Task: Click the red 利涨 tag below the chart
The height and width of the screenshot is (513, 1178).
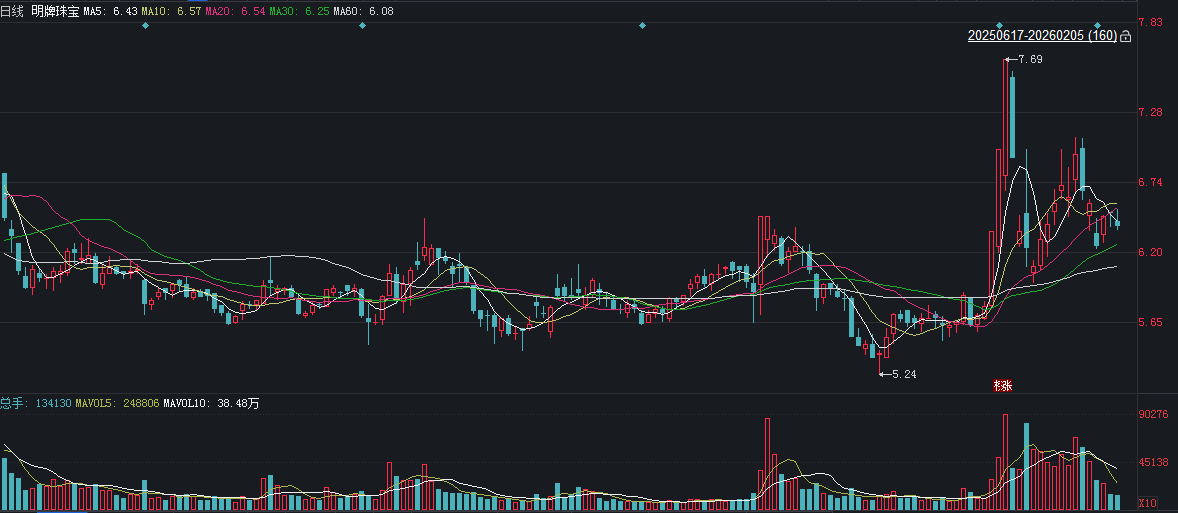Action: (1001, 385)
